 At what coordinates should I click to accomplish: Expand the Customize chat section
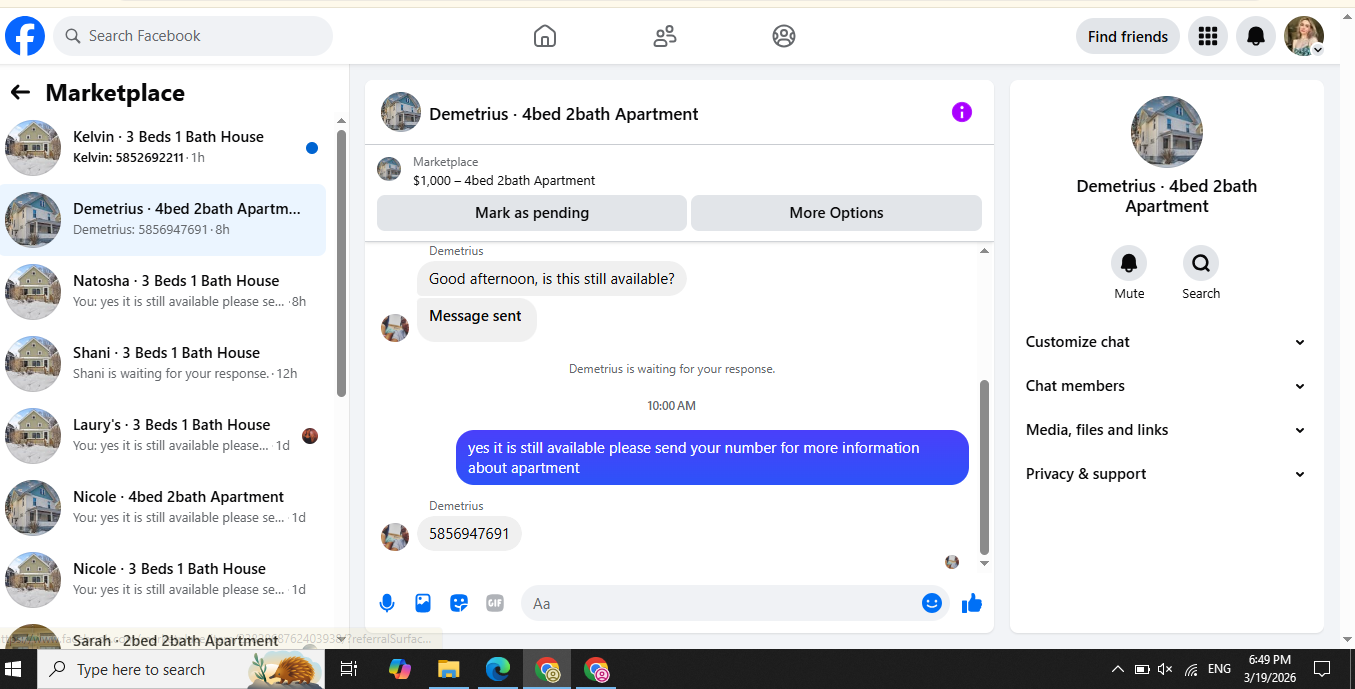click(1166, 342)
